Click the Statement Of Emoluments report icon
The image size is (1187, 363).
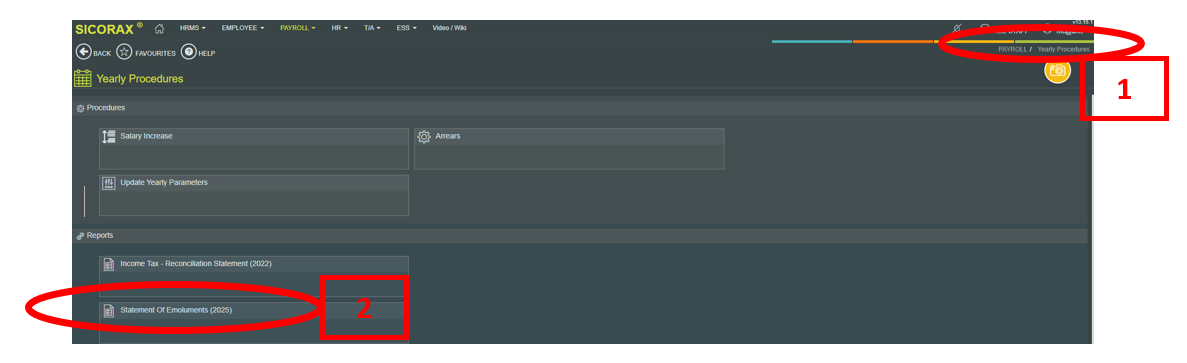click(108, 311)
